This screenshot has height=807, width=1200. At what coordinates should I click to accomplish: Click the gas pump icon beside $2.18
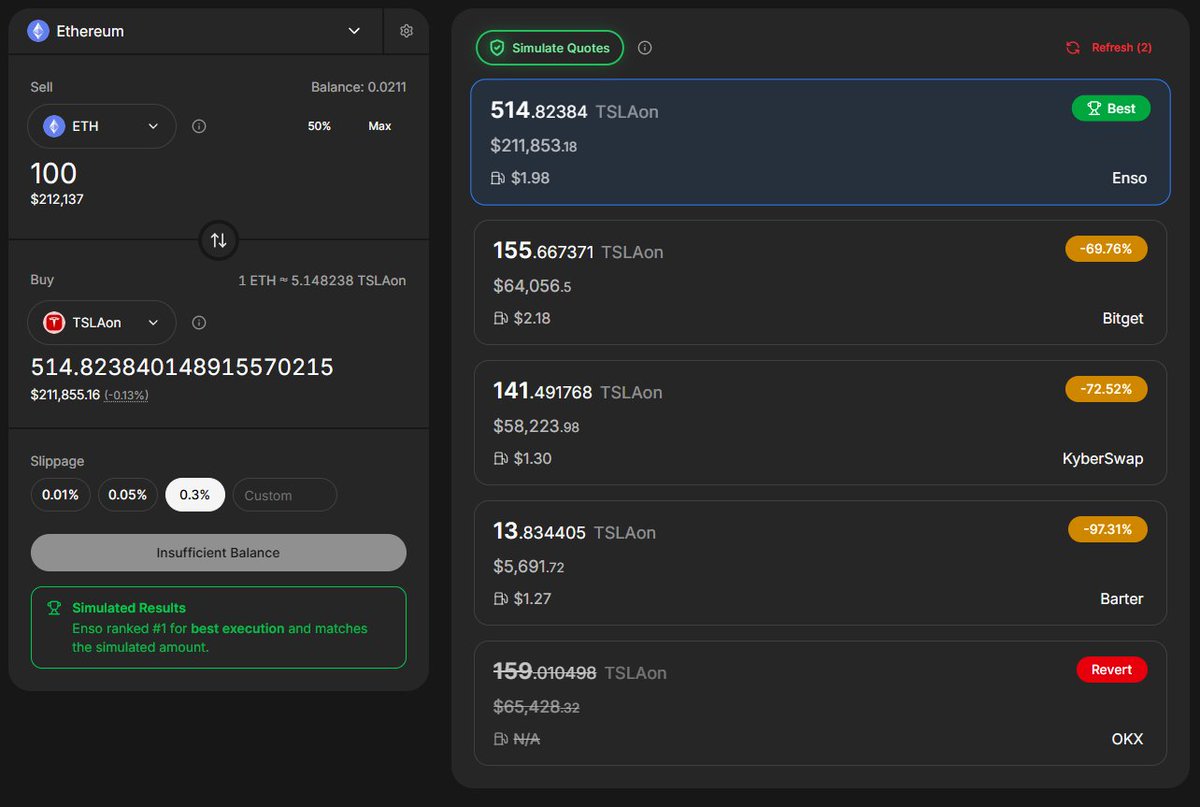coord(501,318)
